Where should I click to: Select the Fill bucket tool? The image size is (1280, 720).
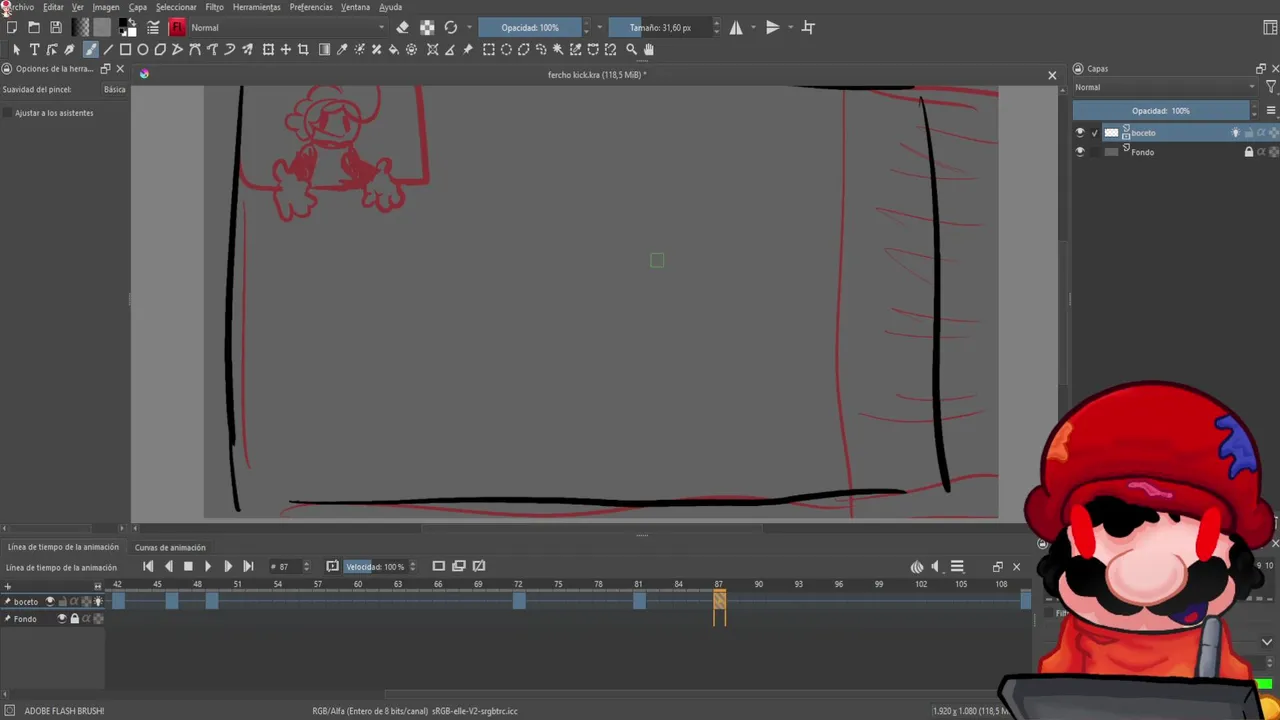394,49
